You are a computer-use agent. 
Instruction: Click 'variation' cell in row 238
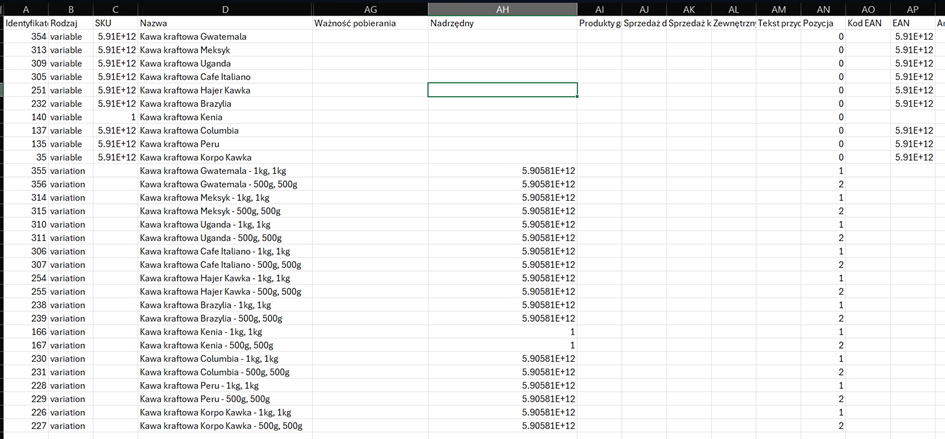tap(71, 305)
